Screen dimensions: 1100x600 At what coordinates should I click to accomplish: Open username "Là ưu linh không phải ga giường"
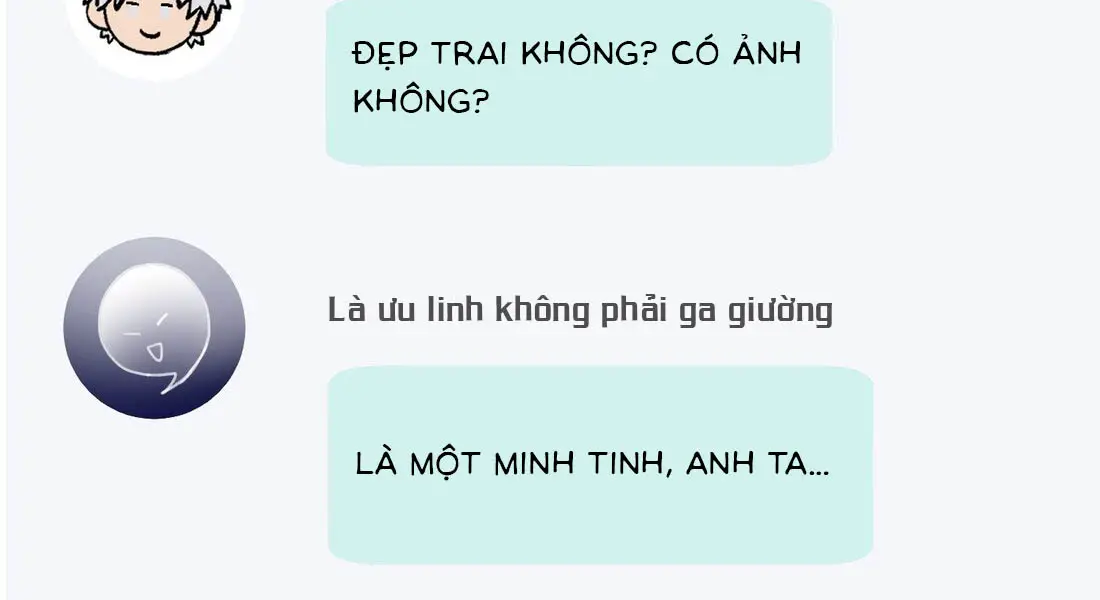tap(580, 309)
